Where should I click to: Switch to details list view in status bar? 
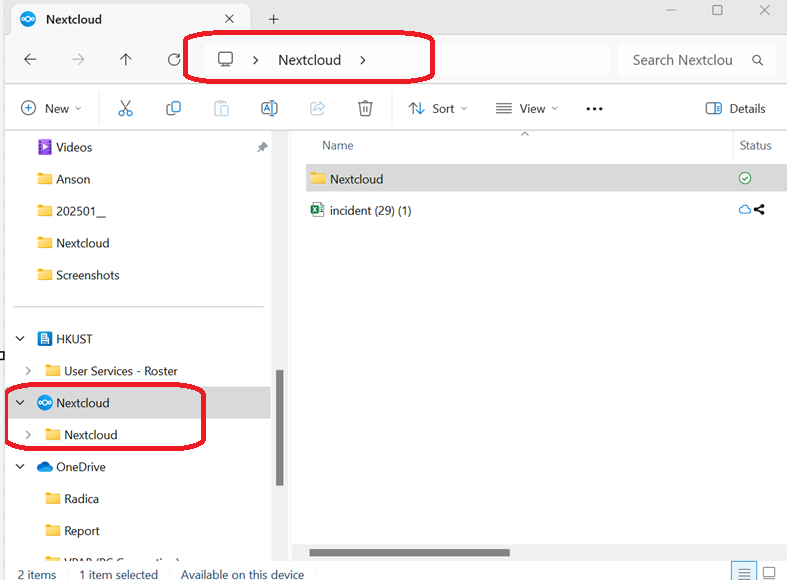(x=744, y=572)
